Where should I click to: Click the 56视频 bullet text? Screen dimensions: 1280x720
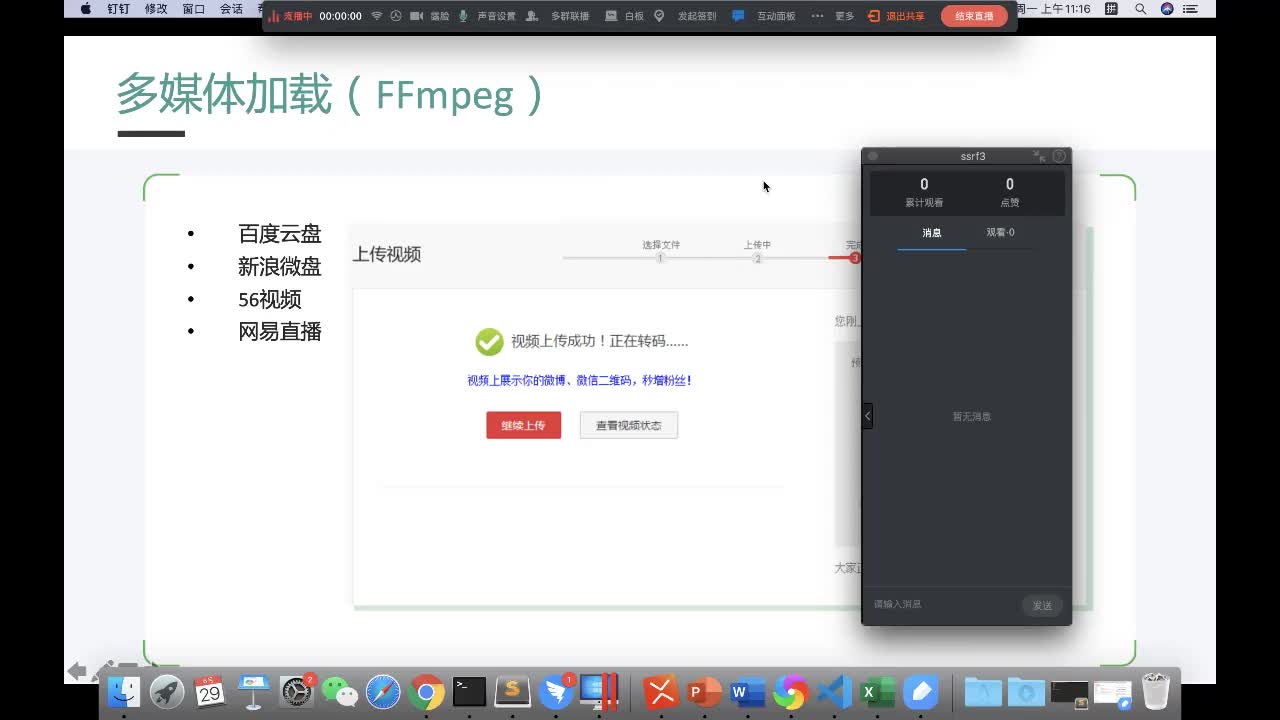pos(270,300)
